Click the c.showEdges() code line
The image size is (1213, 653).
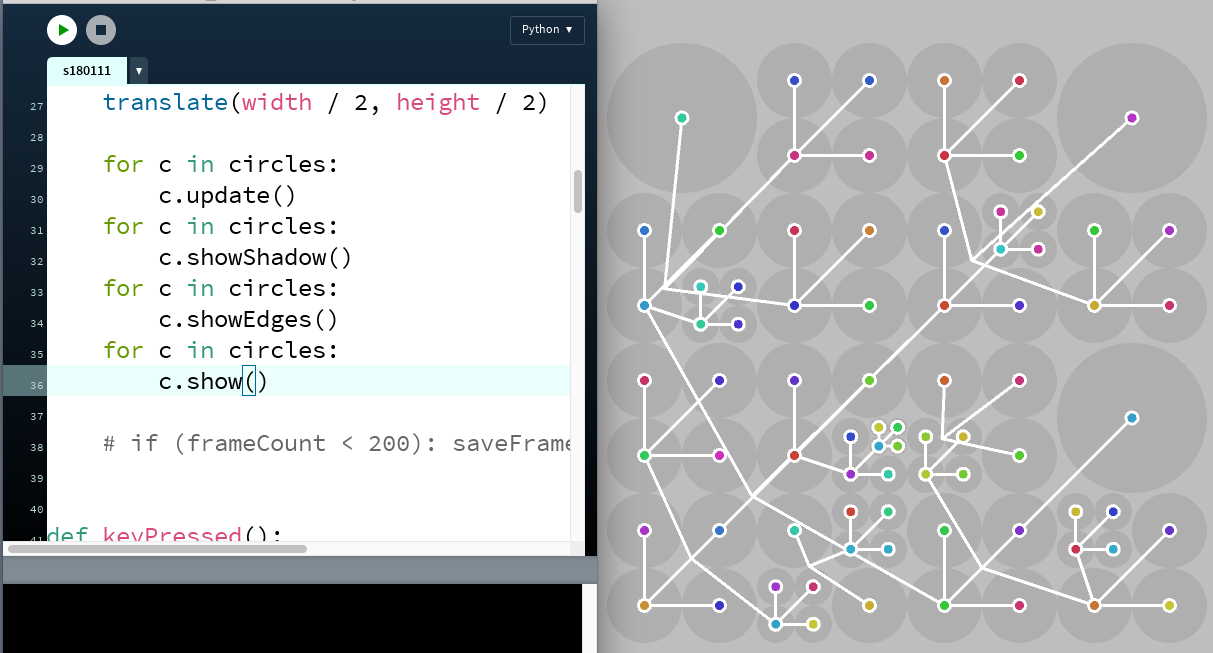point(247,319)
